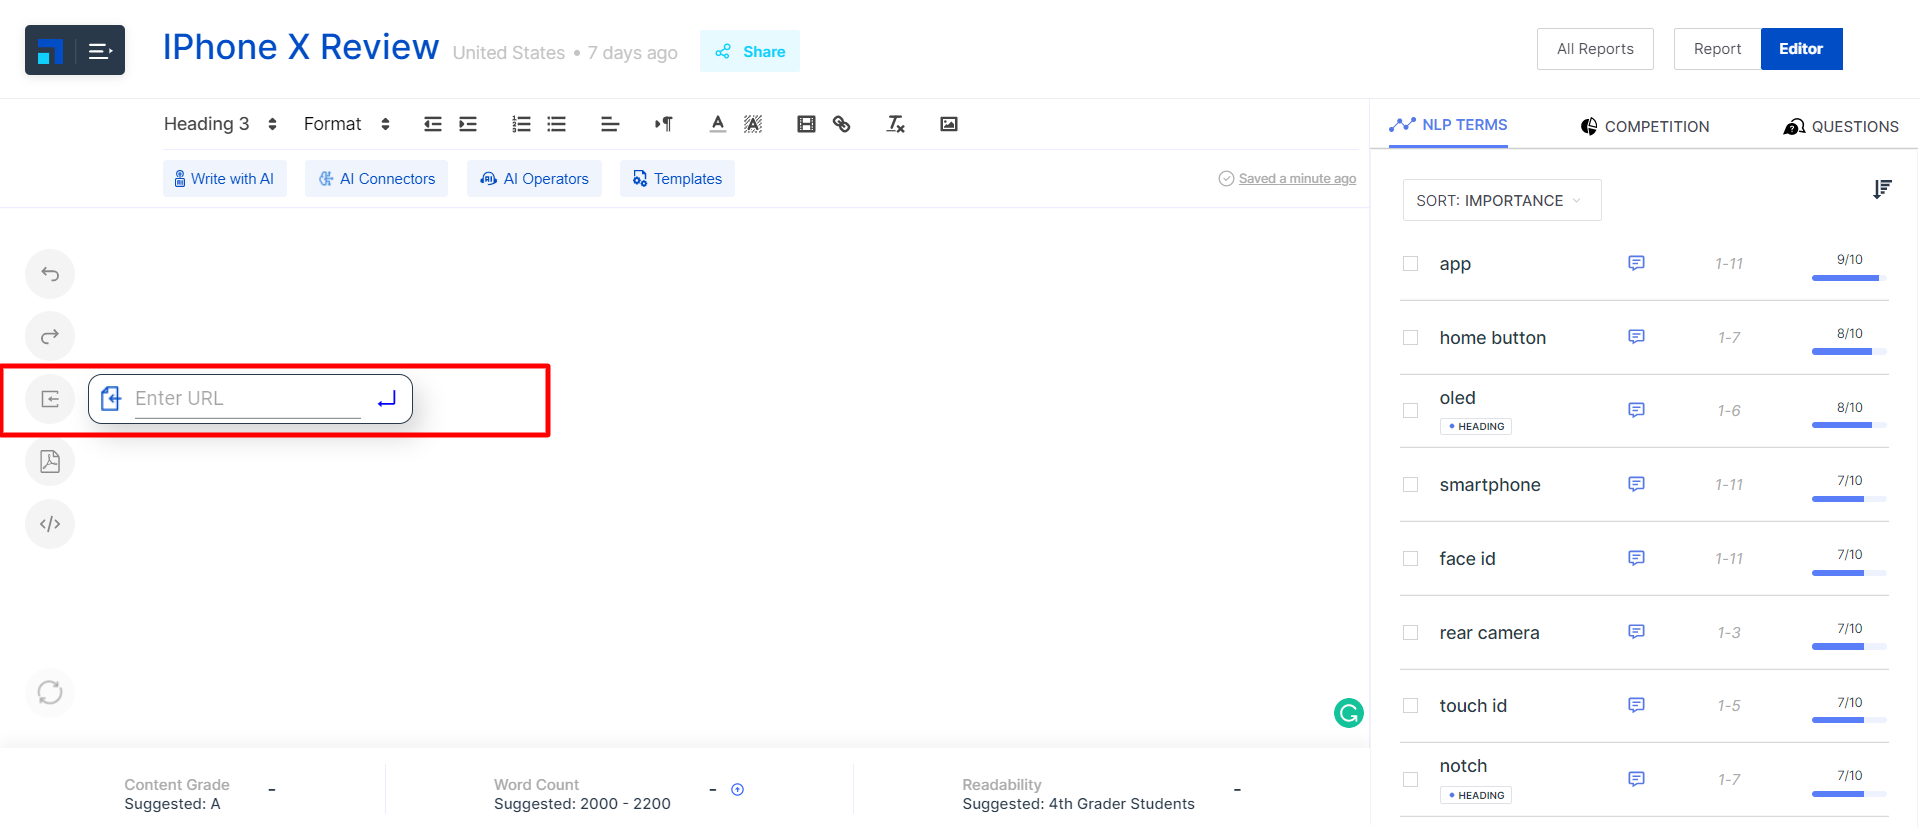Image resolution: width=1920 pixels, height=830 pixels.
Task: Switch to Report view
Action: [x=1717, y=49]
